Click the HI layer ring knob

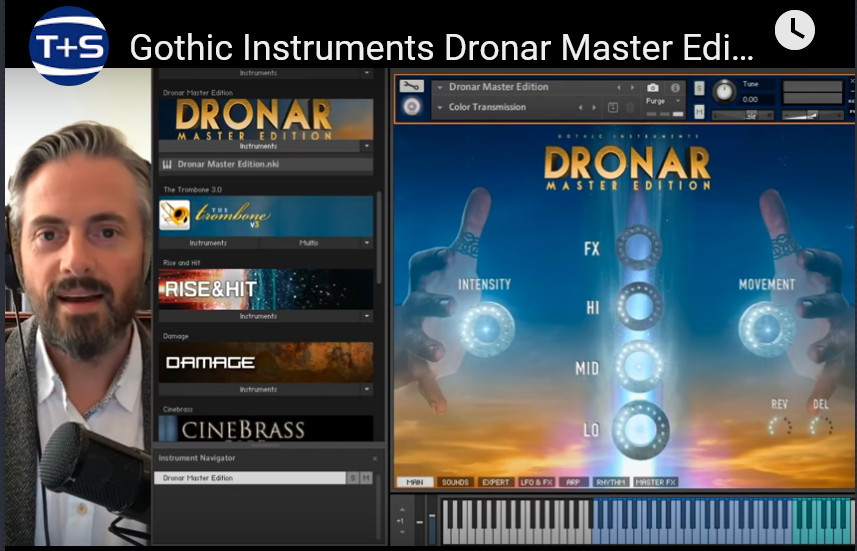coord(639,306)
